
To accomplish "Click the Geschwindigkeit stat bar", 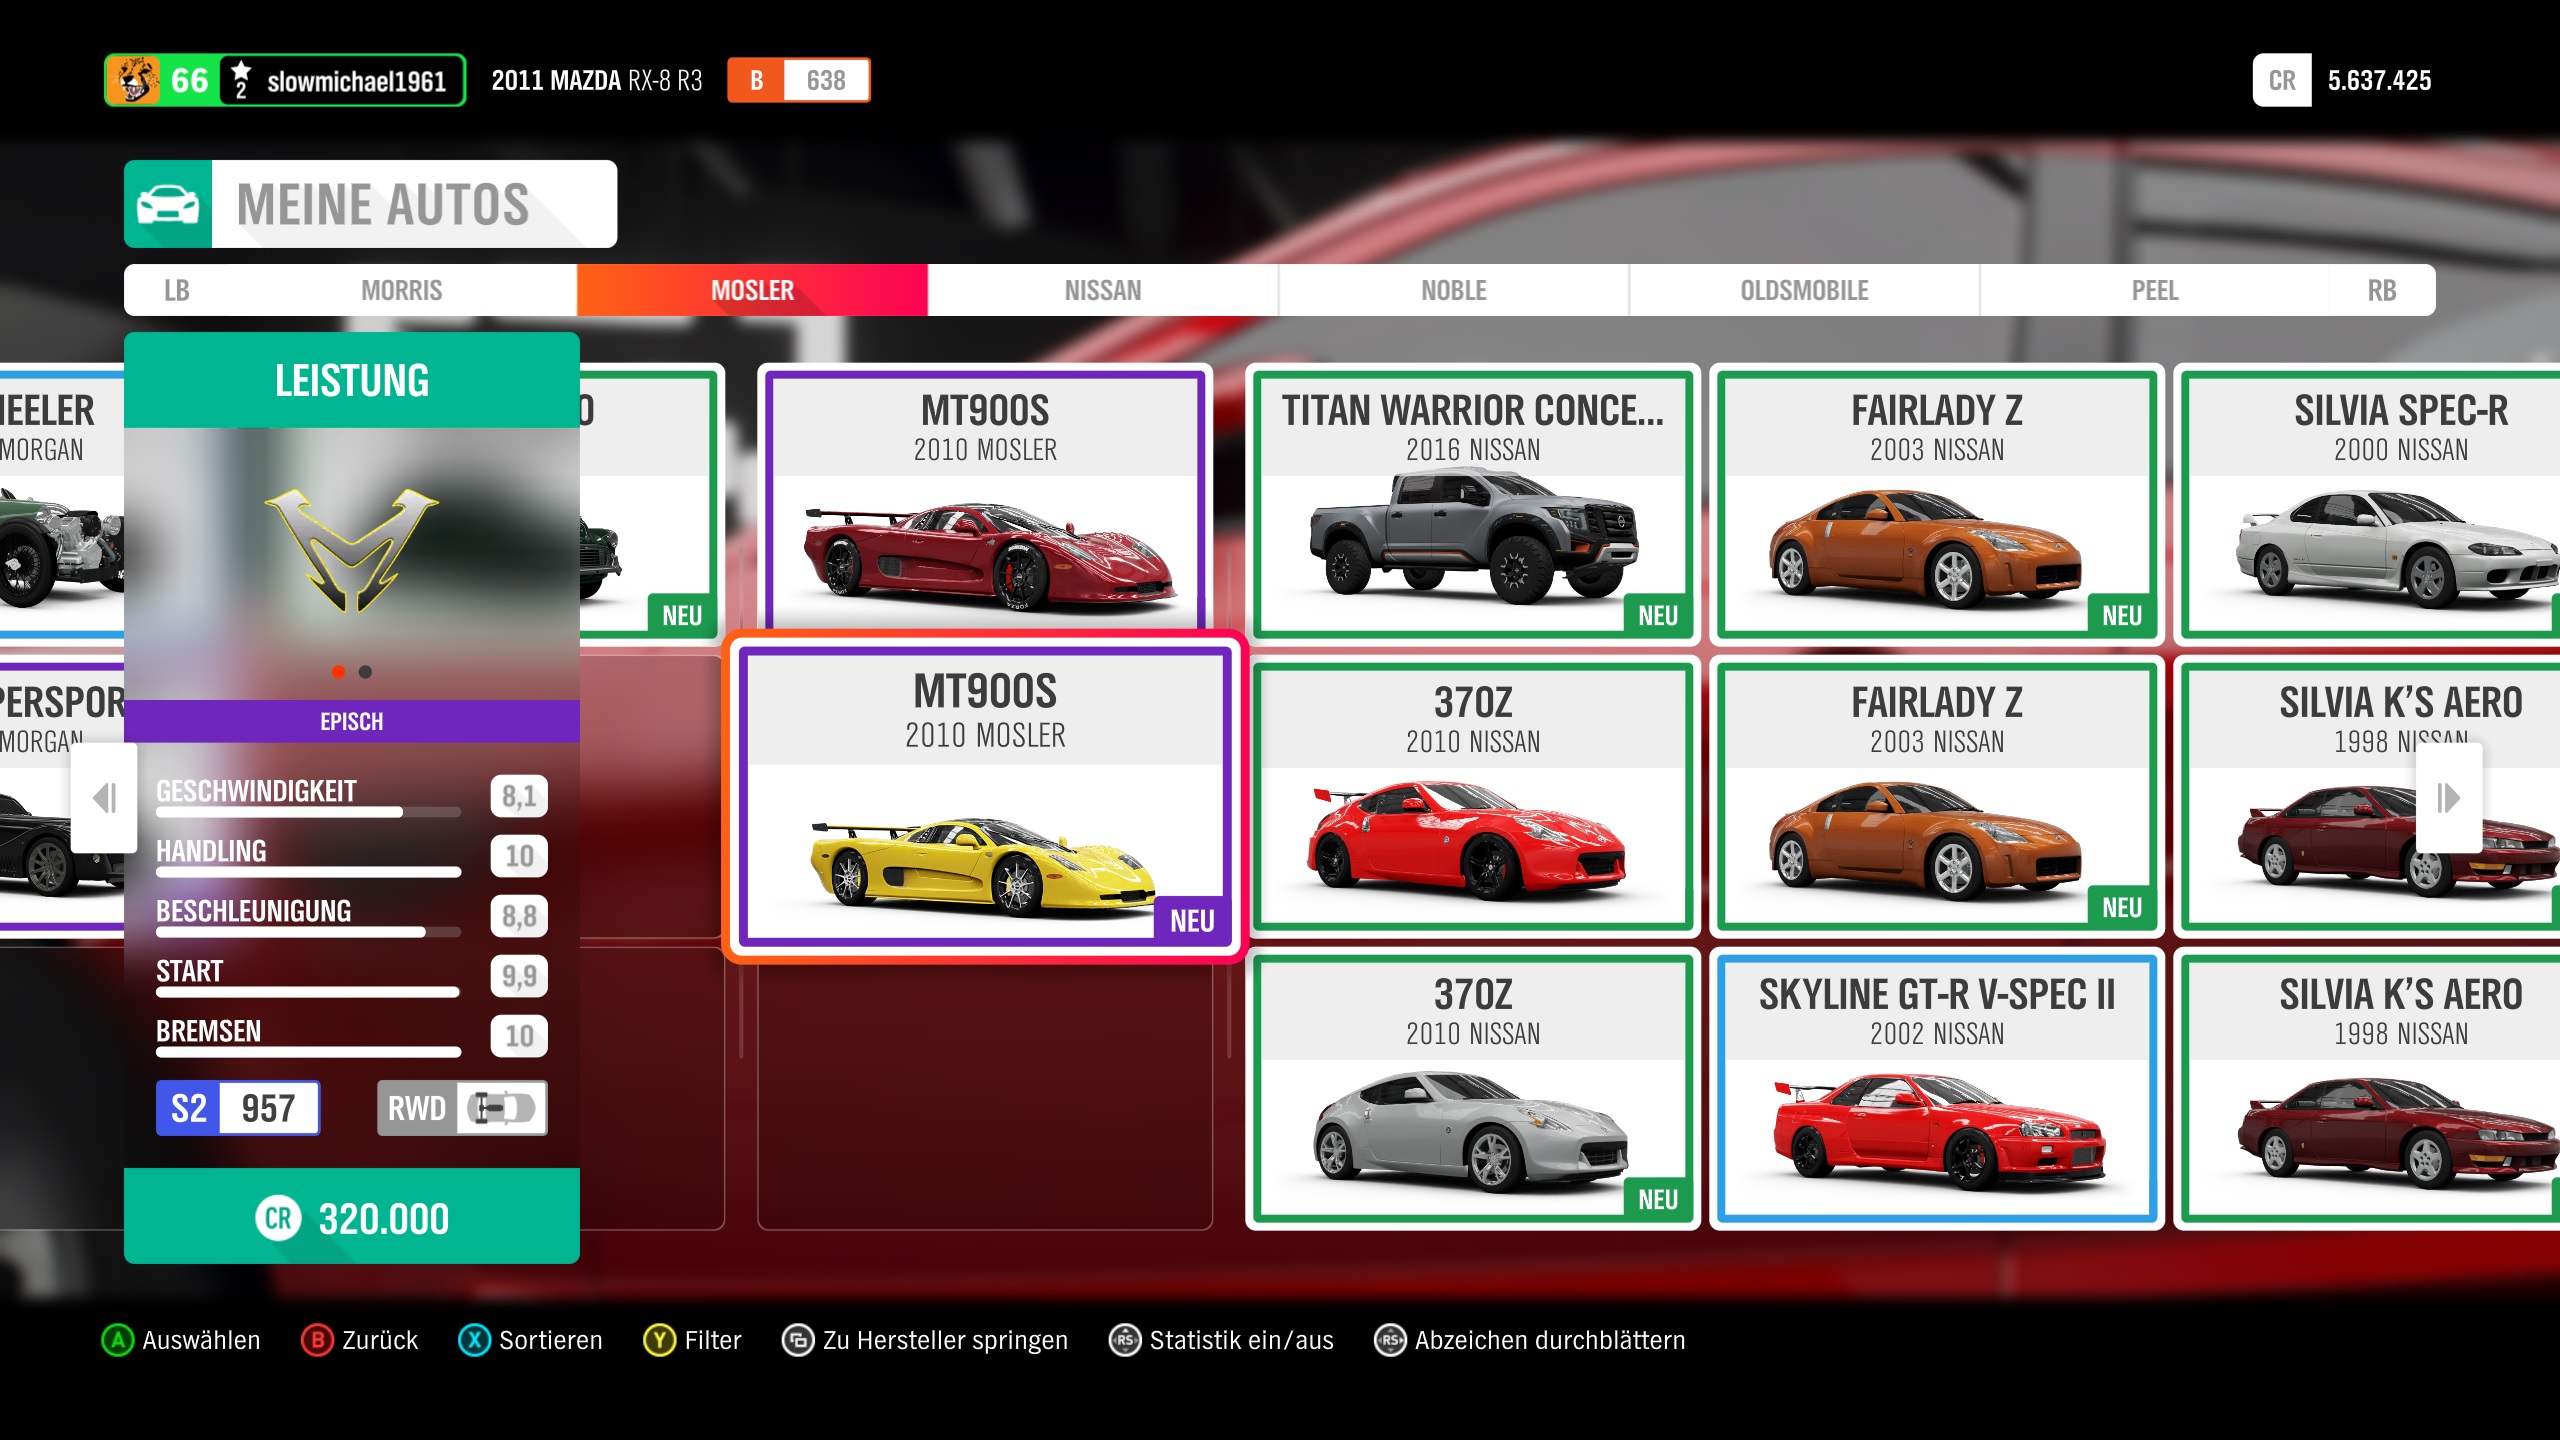I will pos(308,812).
